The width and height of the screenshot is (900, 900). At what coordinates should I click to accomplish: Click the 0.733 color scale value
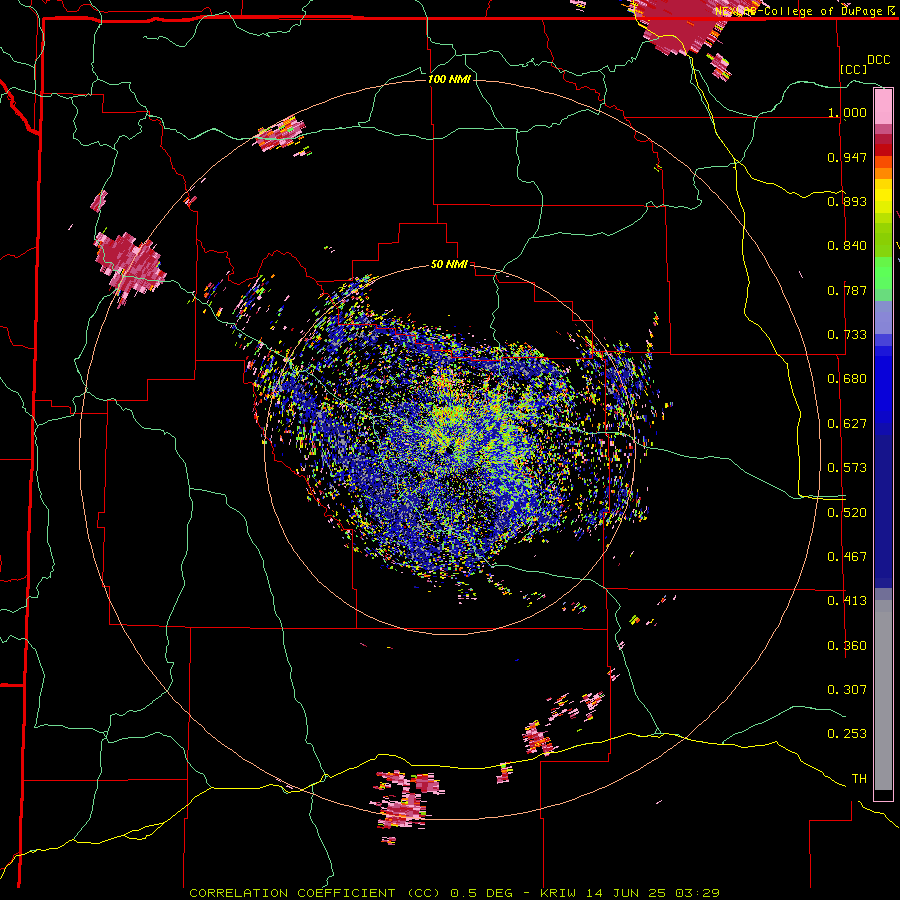[847, 335]
